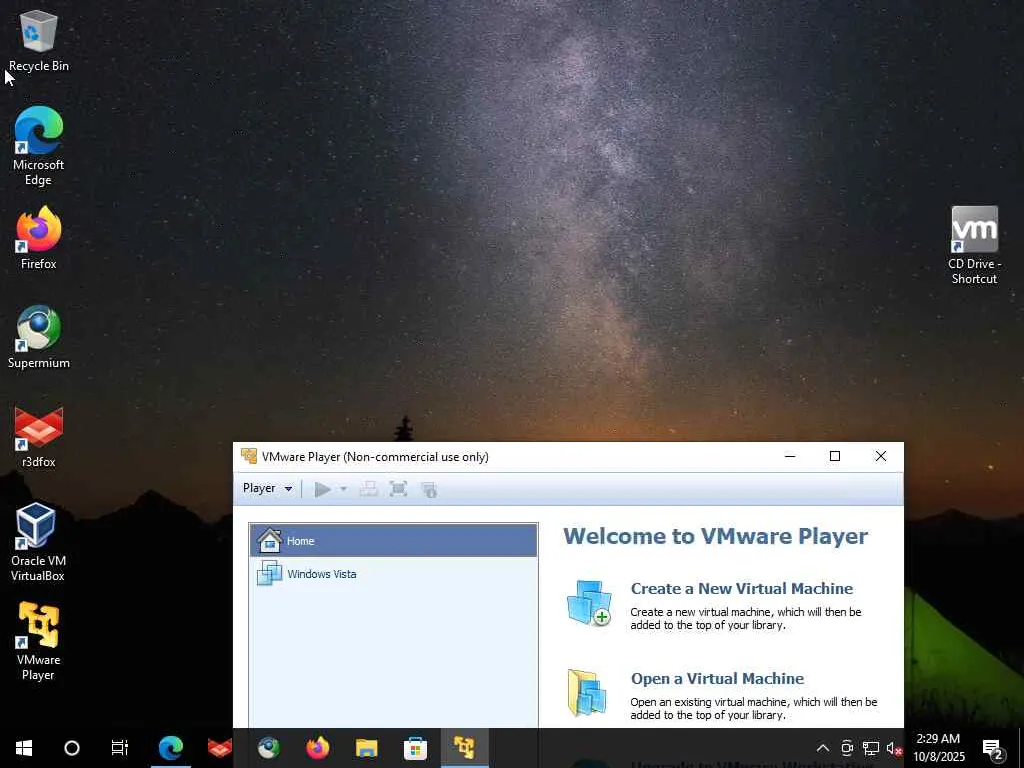Image resolution: width=1024 pixels, height=768 pixels.
Task: Click the Windows Vista VM icon in the library
Action: (x=269, y=573)
